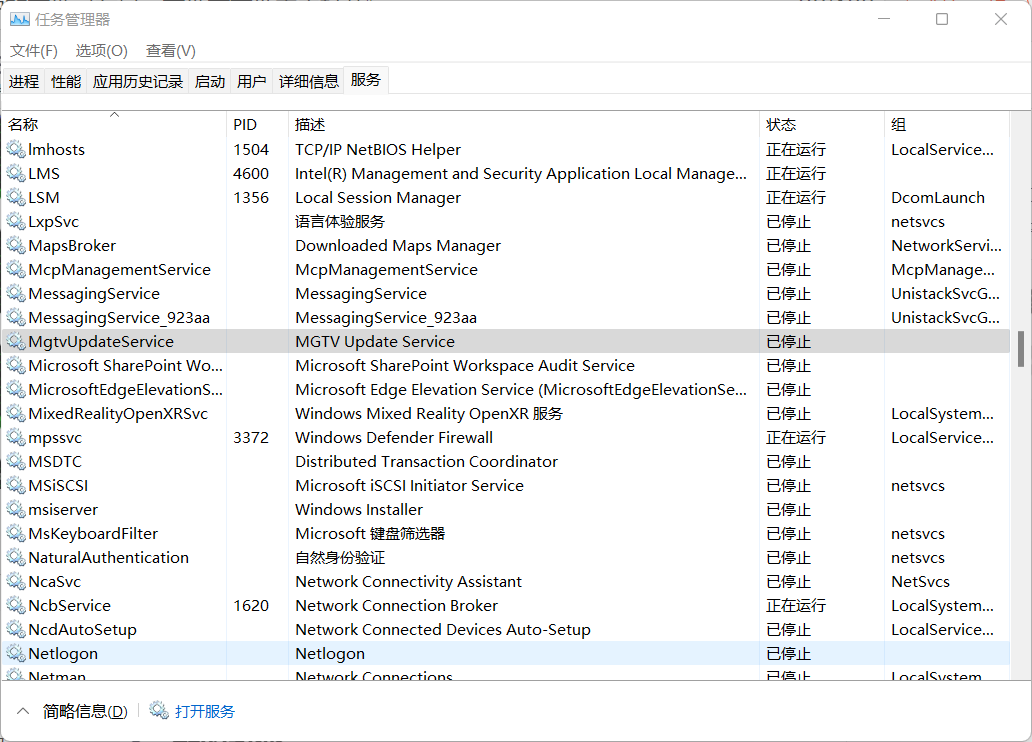Click the Task Manager app icon in title bar
The image size is (1032, 742).
tap(19, 19)
